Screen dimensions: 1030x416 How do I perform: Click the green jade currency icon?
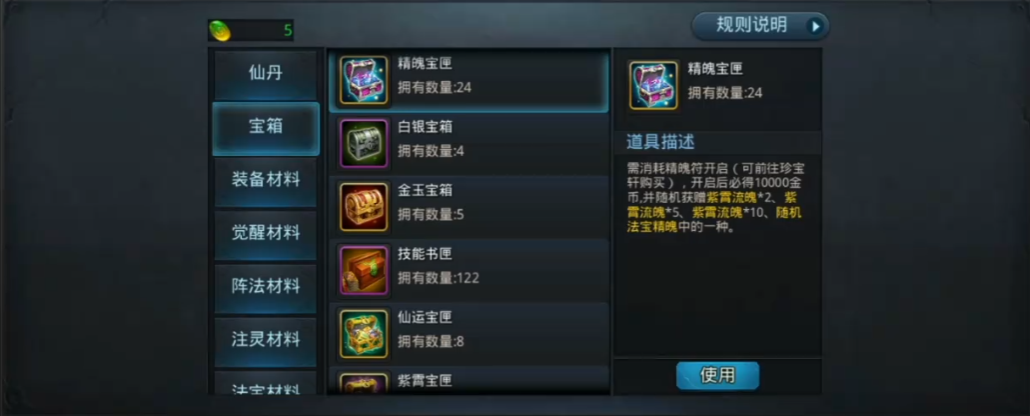coord(219,30)
